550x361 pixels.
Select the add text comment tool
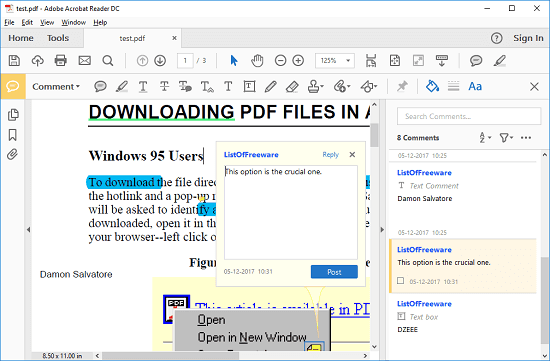[x=228, y=86]
